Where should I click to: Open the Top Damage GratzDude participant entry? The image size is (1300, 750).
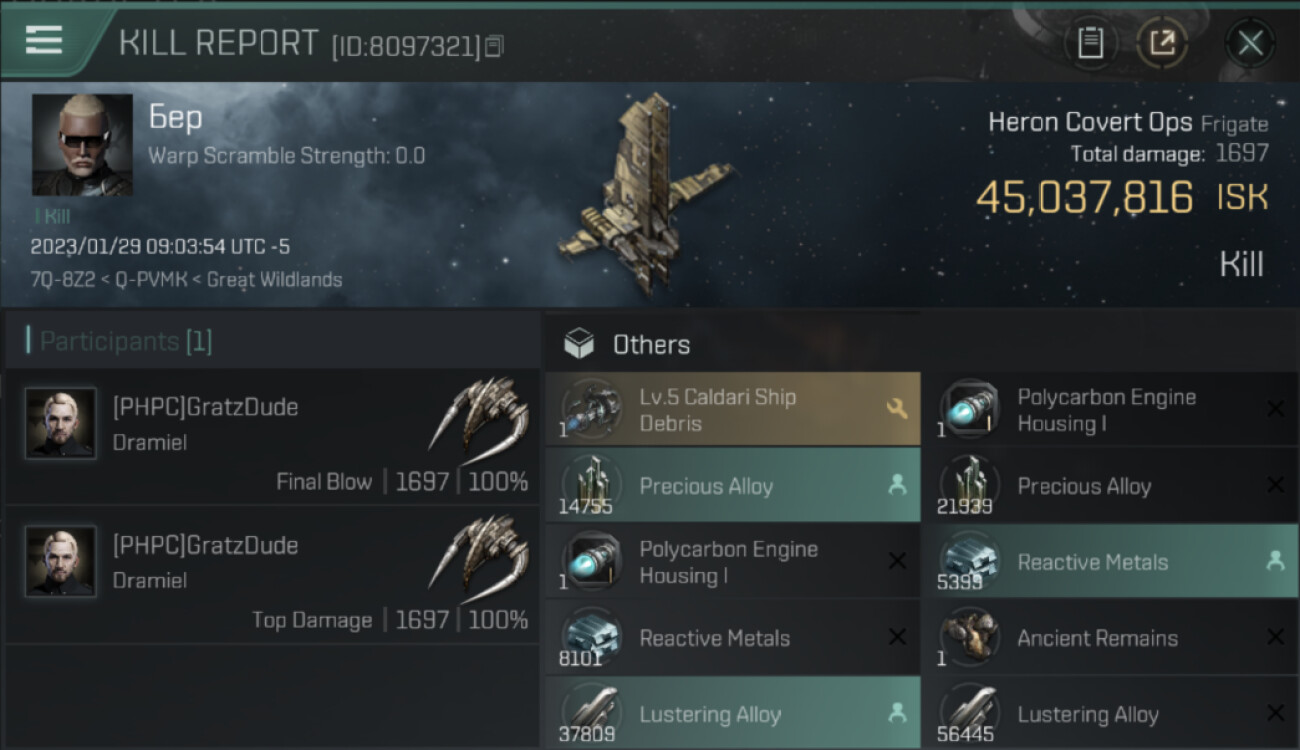(272, 575)
